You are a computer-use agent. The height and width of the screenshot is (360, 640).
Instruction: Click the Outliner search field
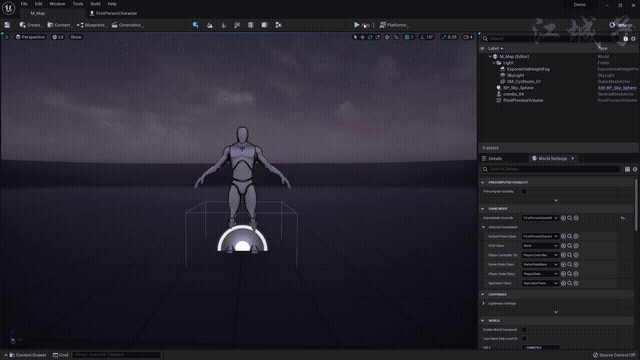coord(551,38)
